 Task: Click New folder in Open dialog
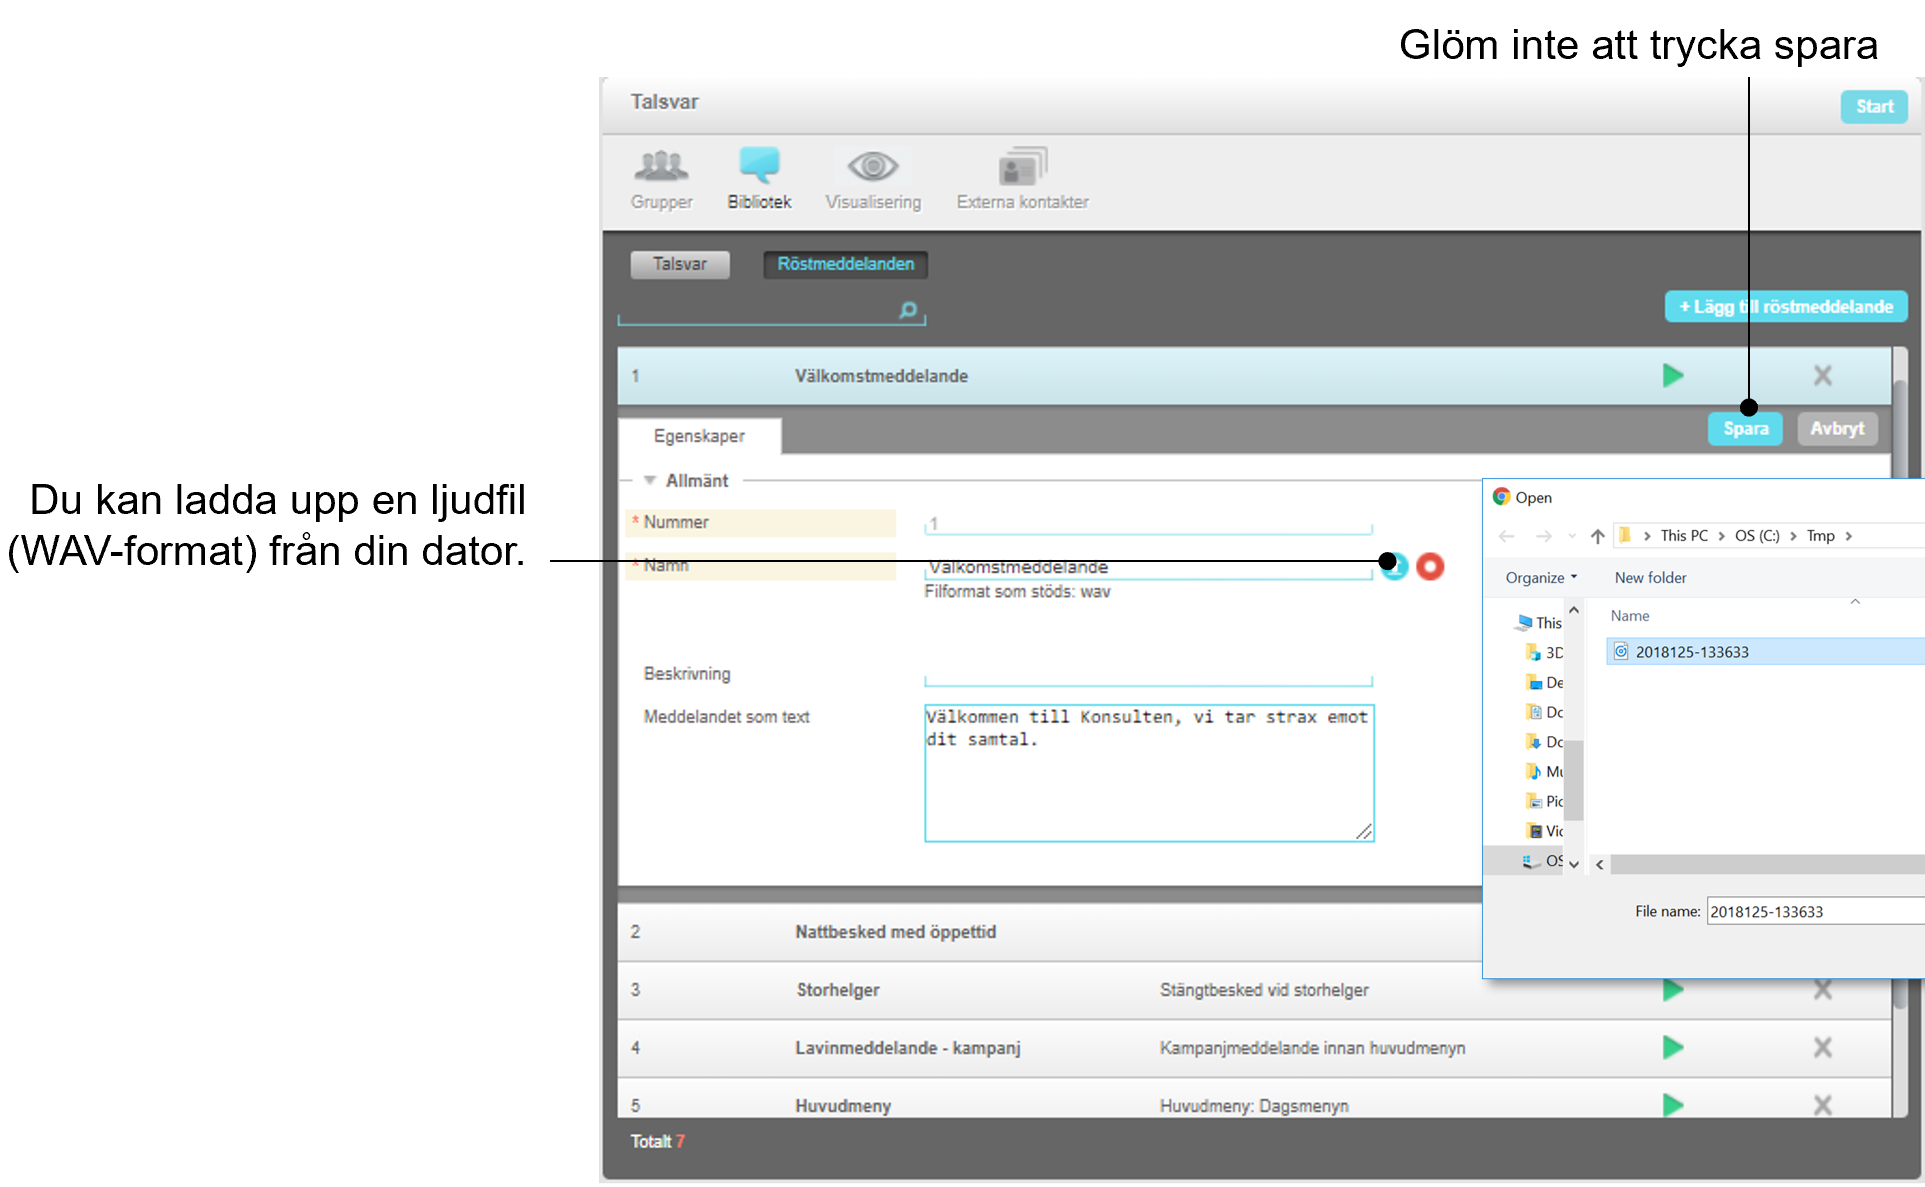pyautogui.click(x=1650, y=578)
